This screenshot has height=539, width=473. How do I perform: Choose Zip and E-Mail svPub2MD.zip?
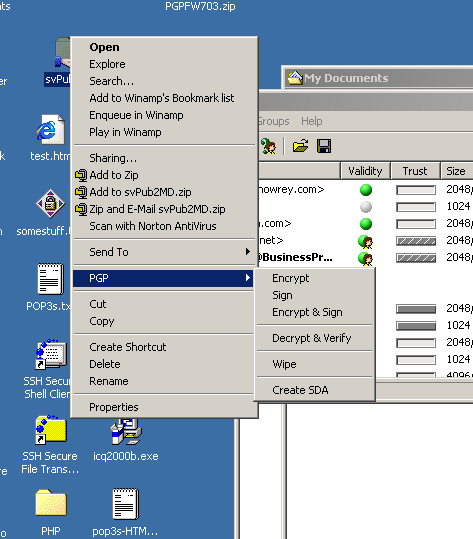[164, 209]
